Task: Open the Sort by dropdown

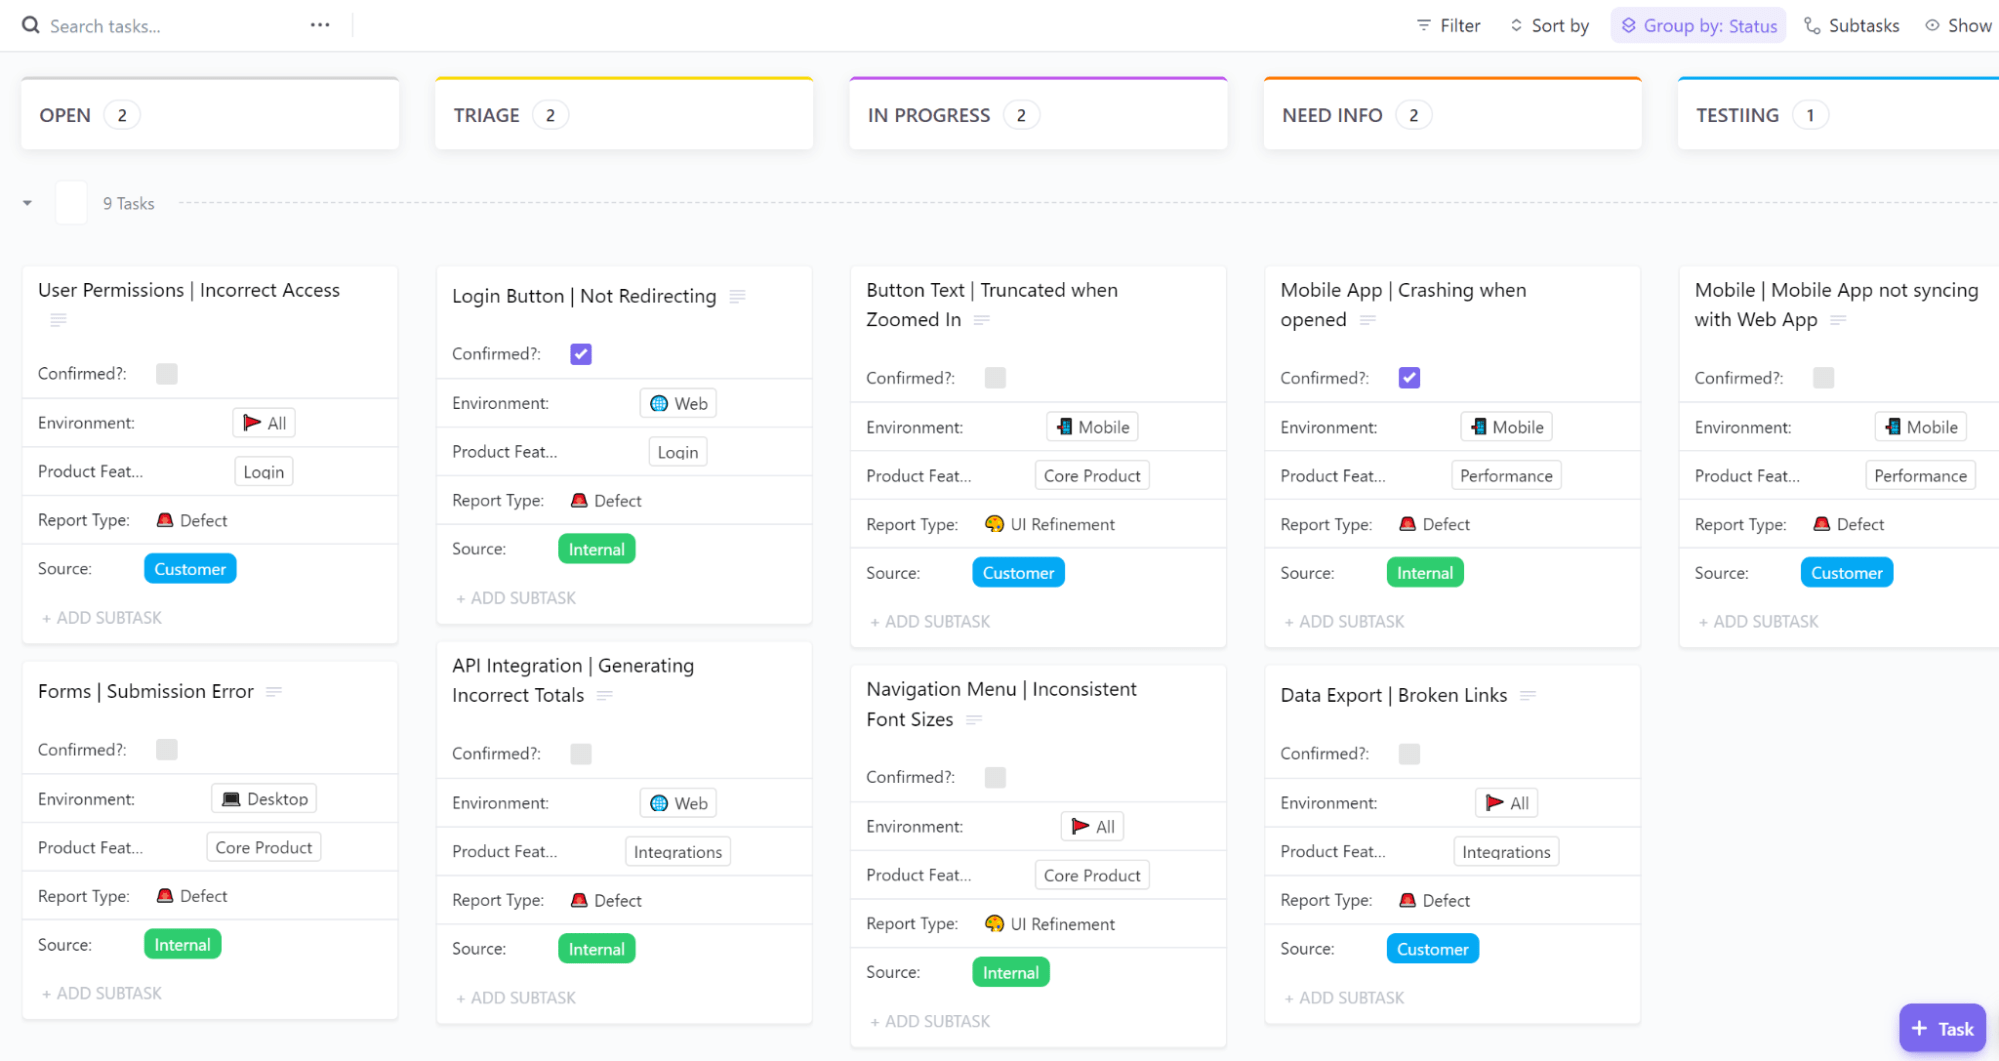Action: tap(1549, 26)
